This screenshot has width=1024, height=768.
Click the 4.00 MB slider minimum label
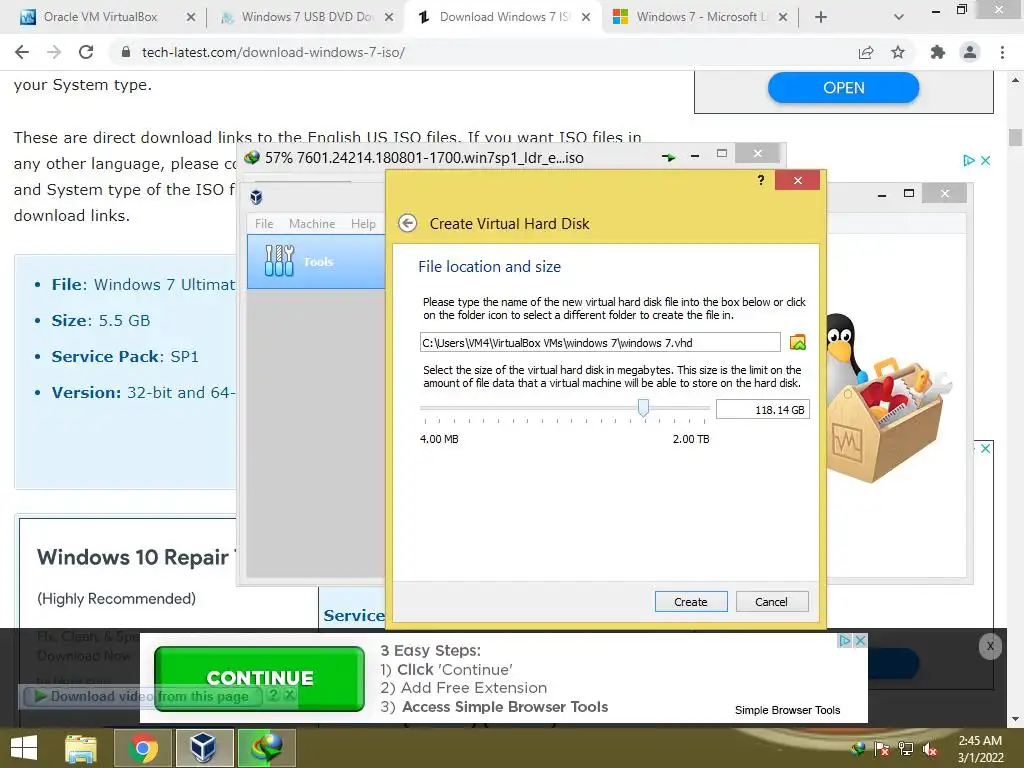439,439
